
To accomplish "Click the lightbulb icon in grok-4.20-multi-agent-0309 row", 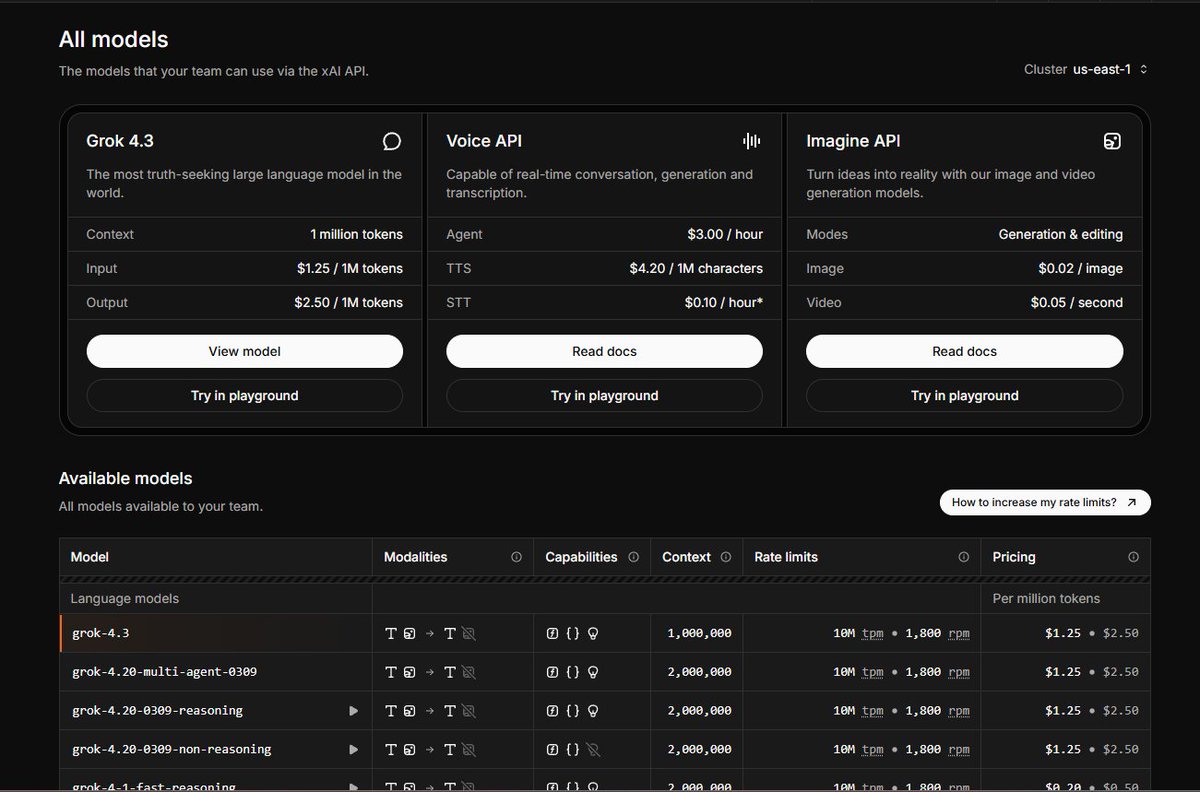I will pos(592,672).
